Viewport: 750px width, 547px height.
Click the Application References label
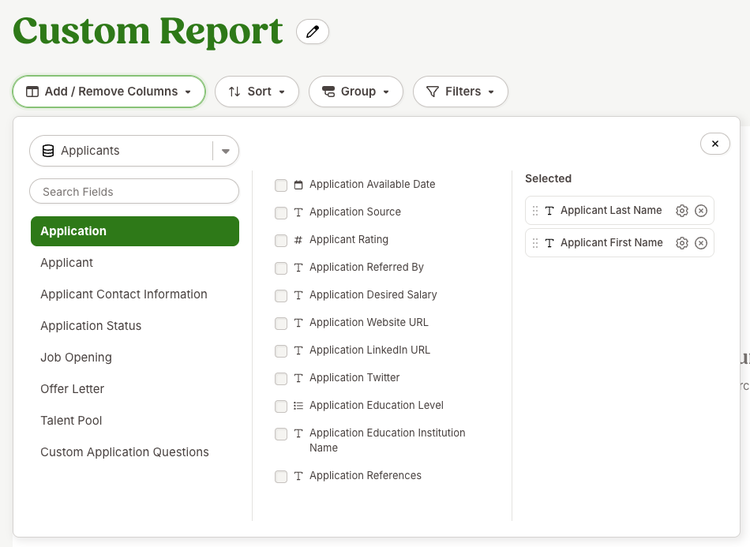click(x=365, y=475)
